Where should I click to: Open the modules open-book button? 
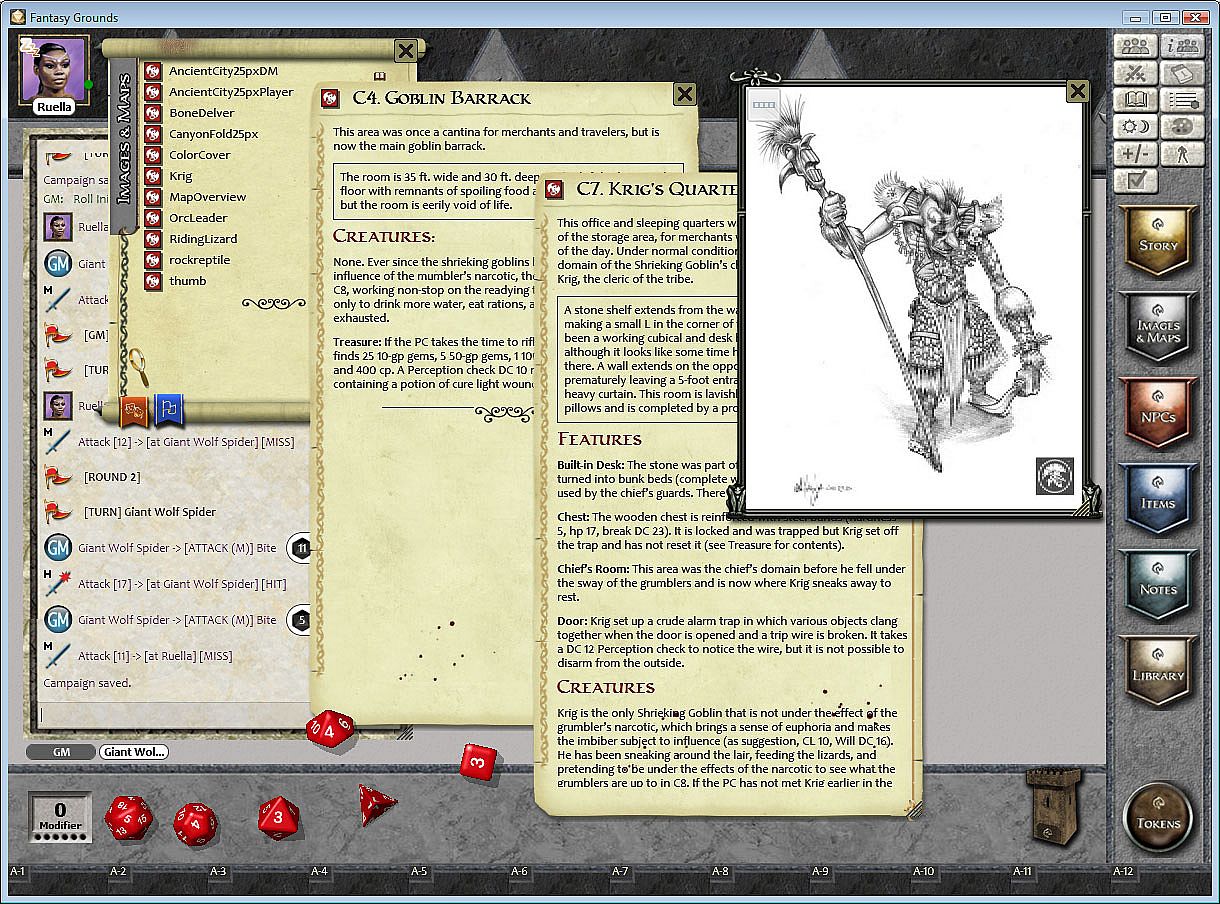coord(1135,100)
